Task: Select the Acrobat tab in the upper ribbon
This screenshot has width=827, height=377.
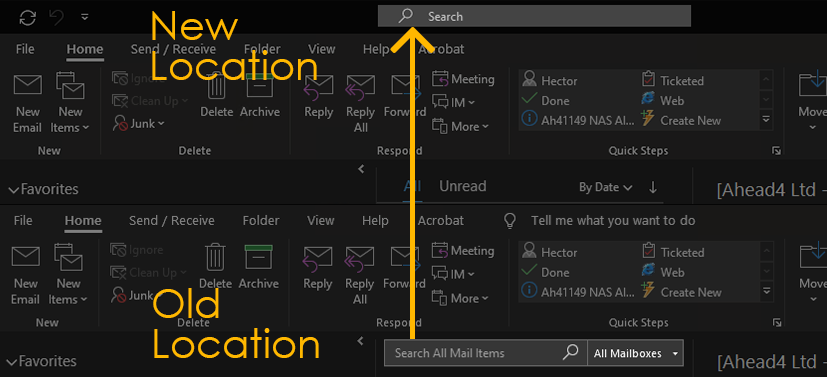Action: [441, 49]
